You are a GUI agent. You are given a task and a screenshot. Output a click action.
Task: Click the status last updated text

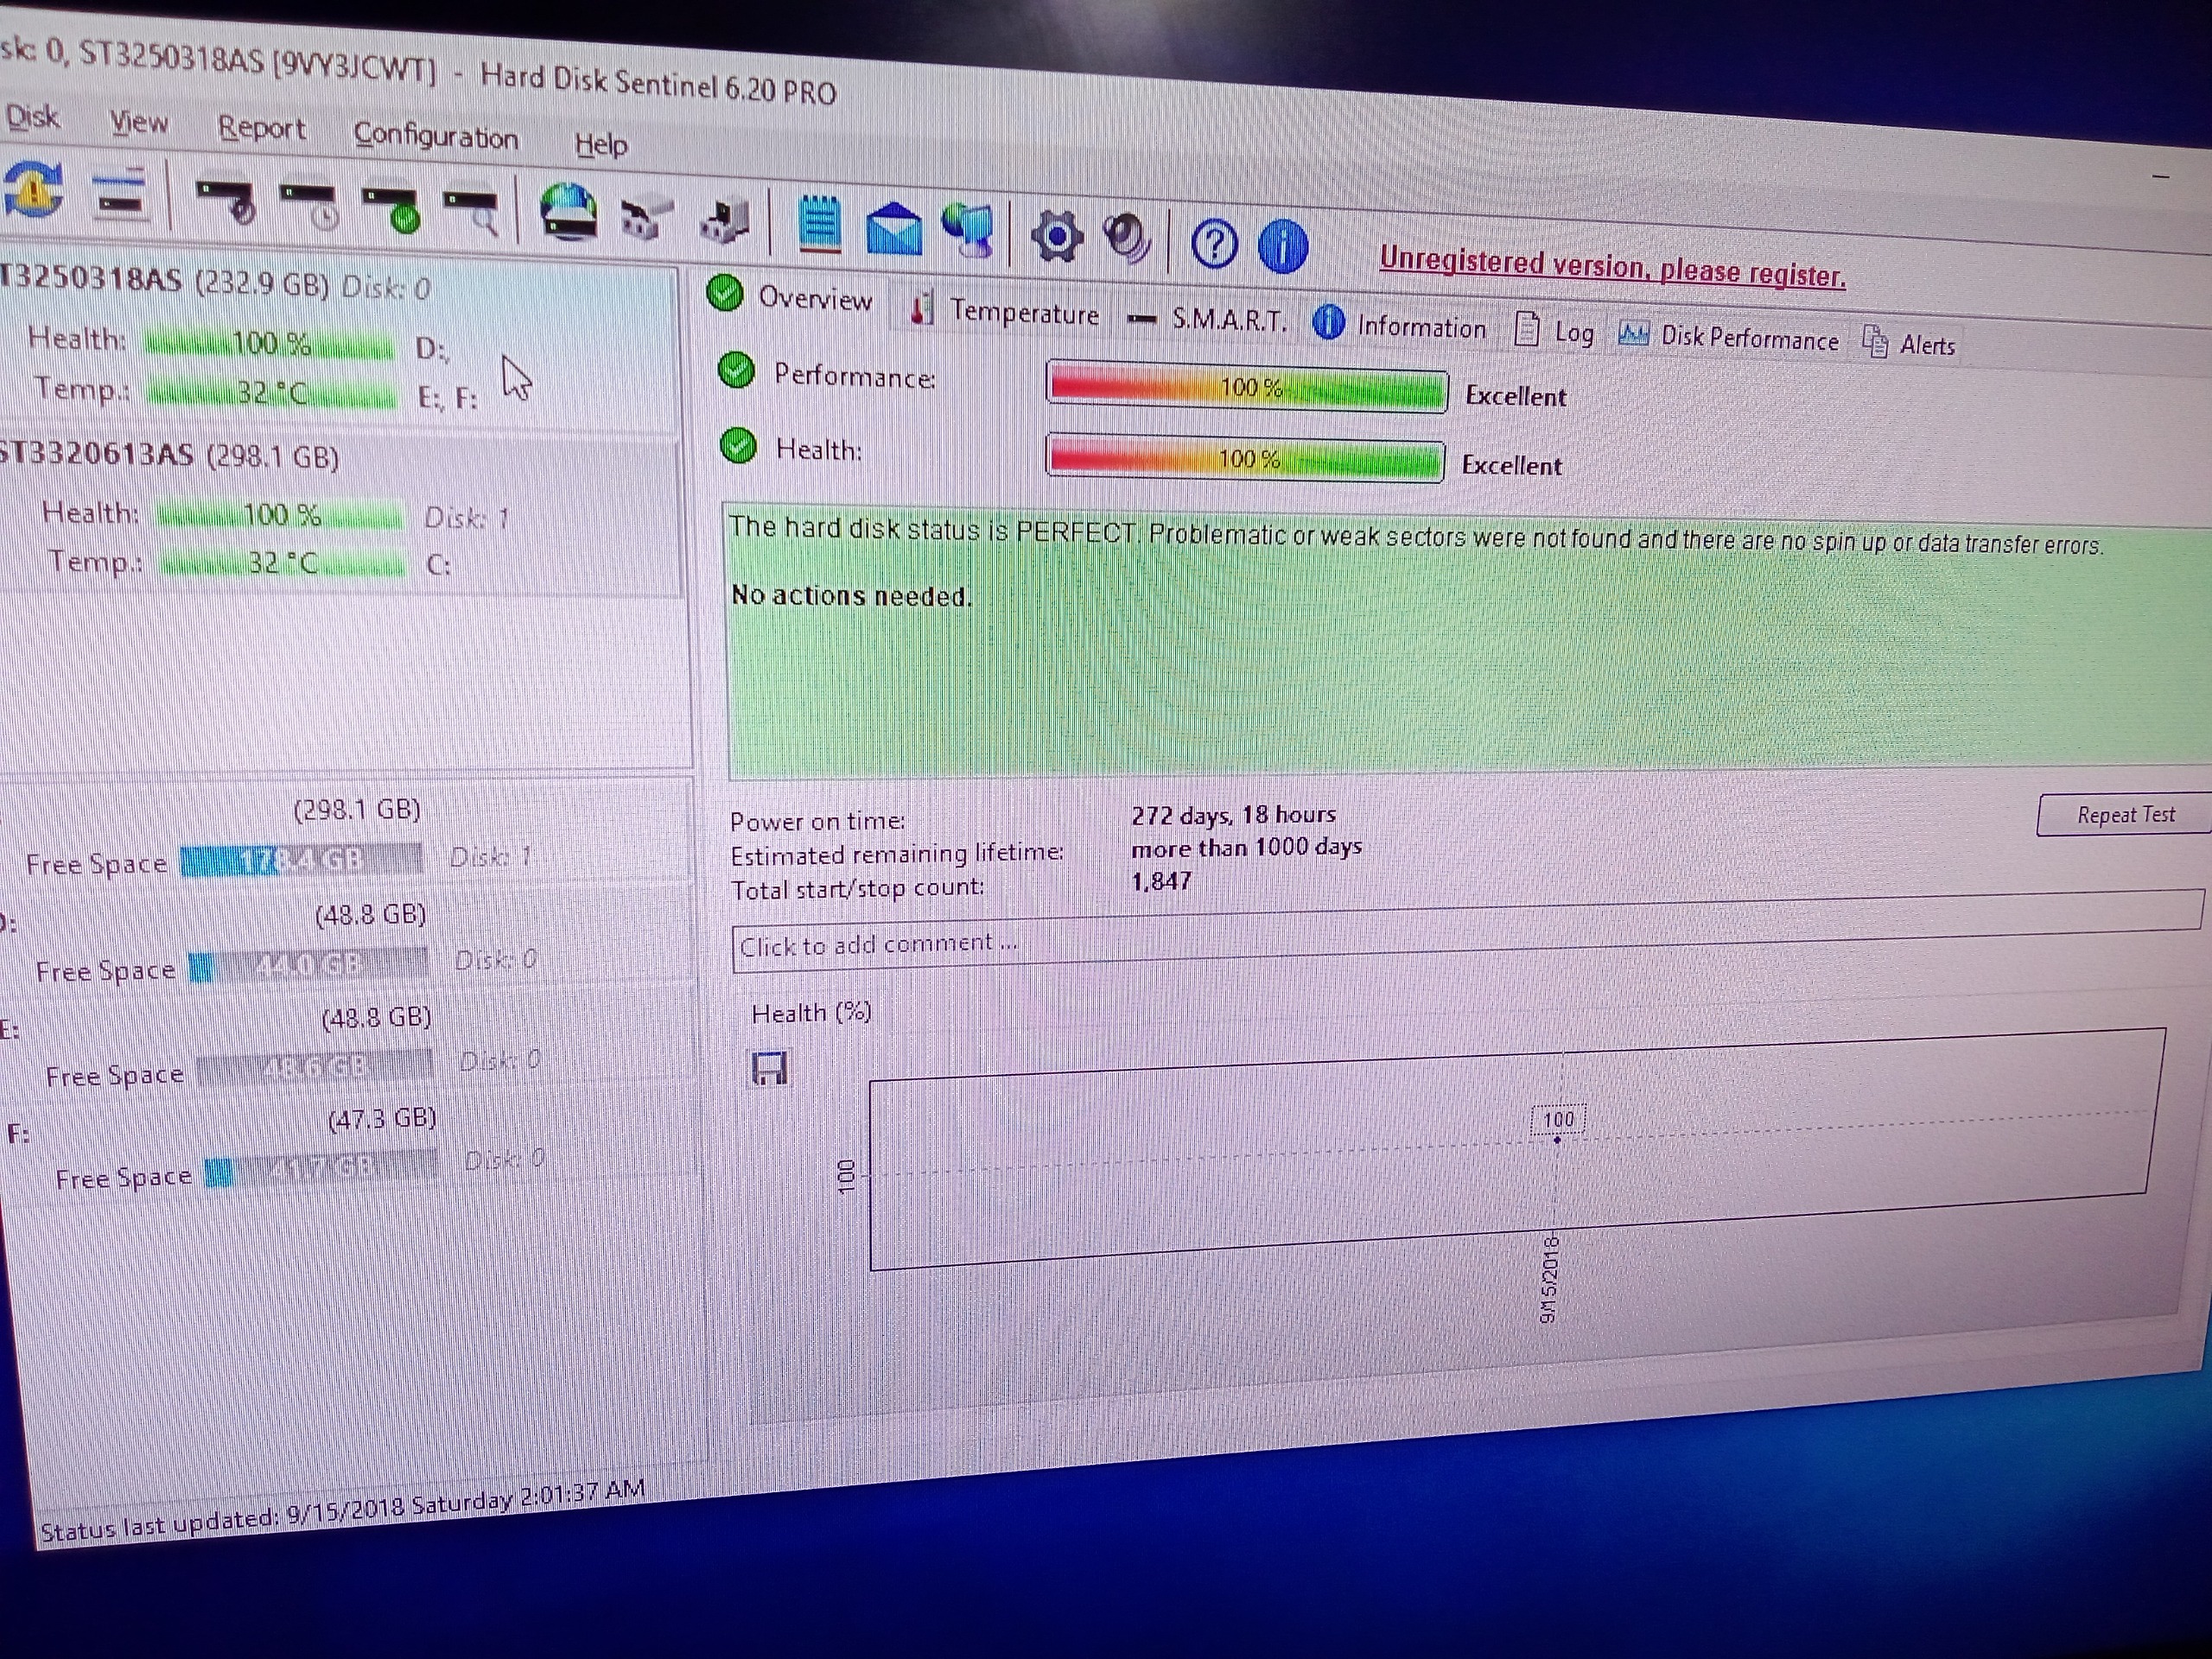(342, 1511)
